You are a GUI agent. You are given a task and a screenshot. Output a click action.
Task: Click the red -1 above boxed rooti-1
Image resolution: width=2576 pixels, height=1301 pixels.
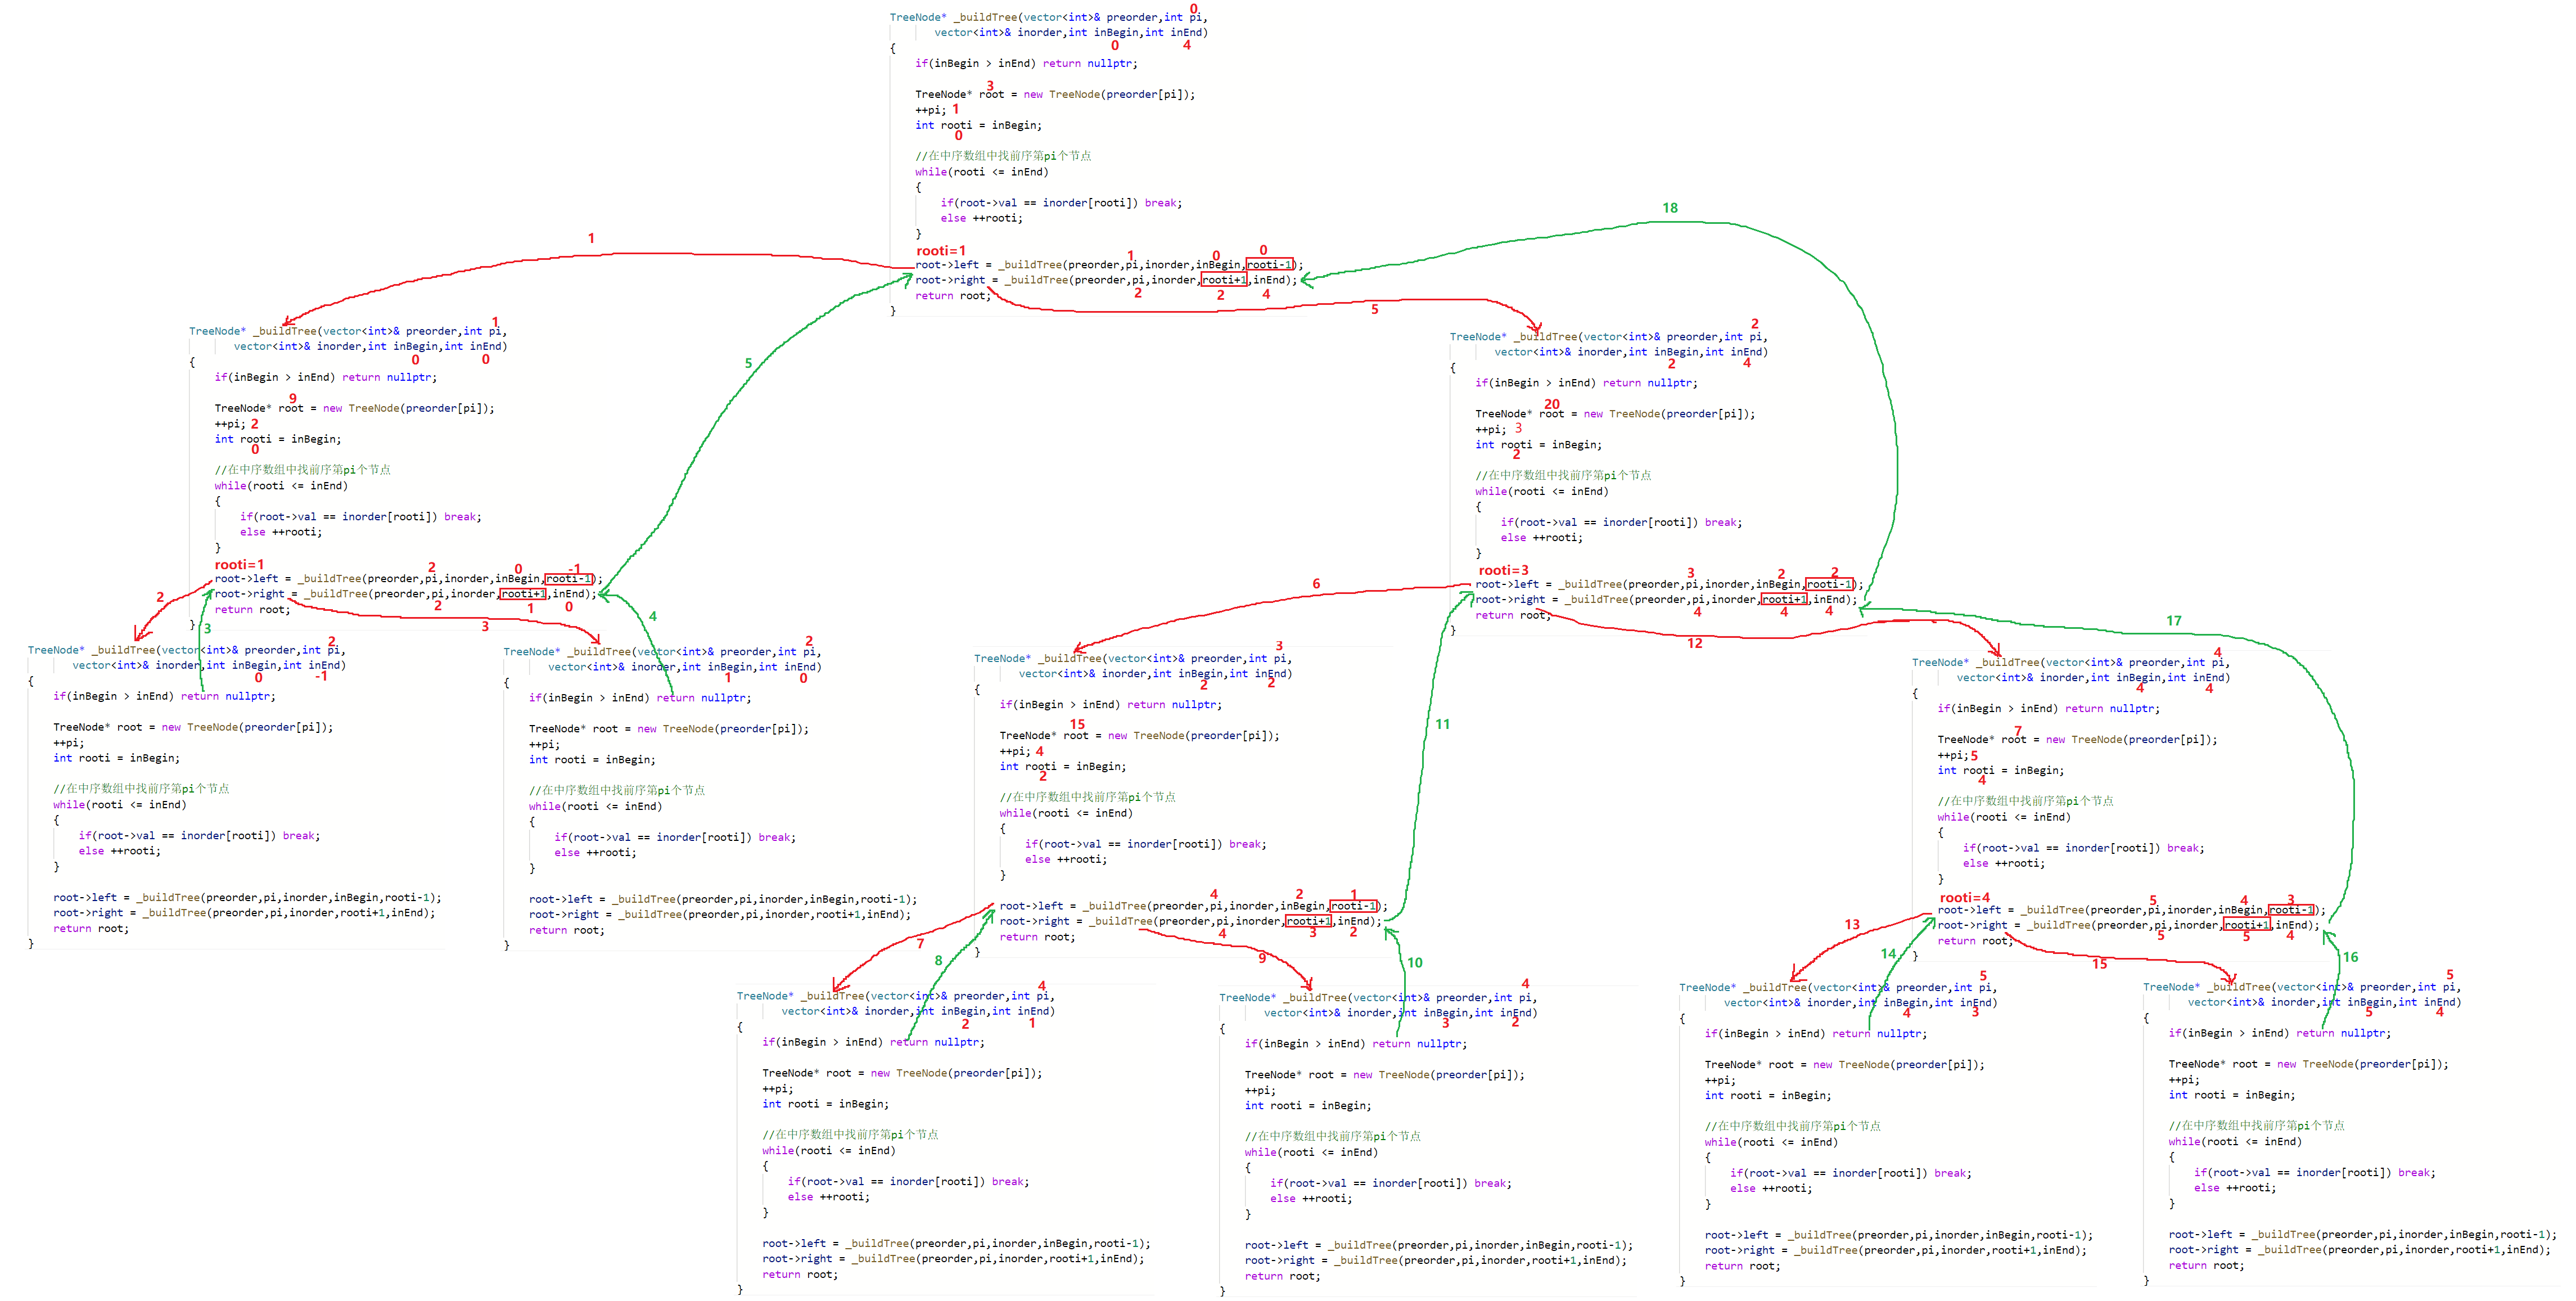tap(574, 568)
